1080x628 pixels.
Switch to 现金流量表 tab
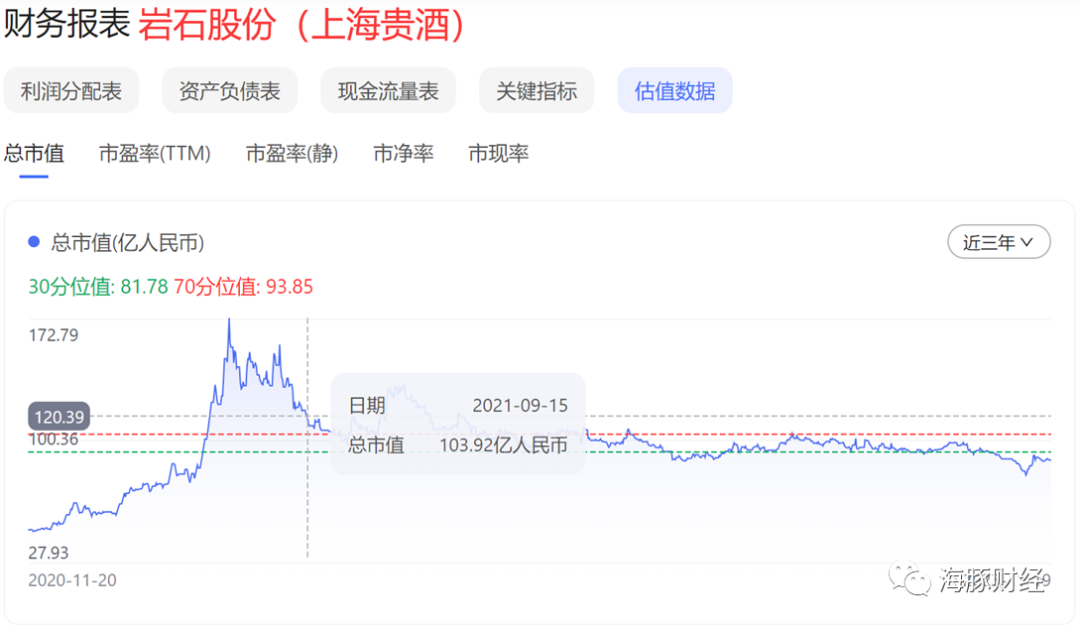pos(388,91)
